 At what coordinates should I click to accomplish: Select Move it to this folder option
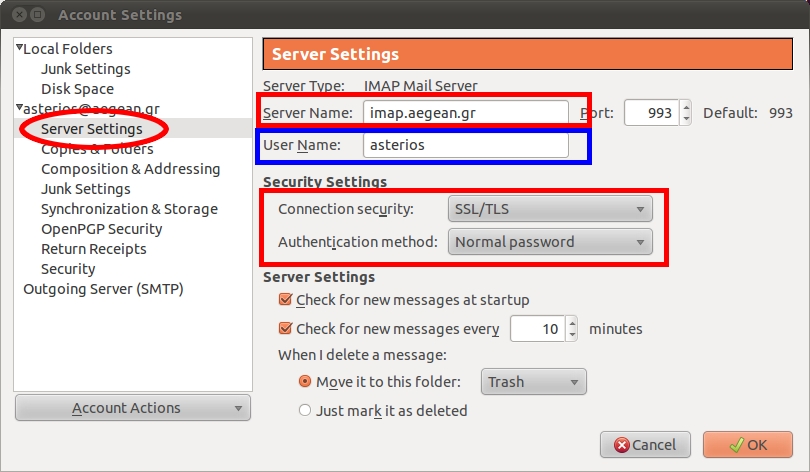[x=305, y=382]
